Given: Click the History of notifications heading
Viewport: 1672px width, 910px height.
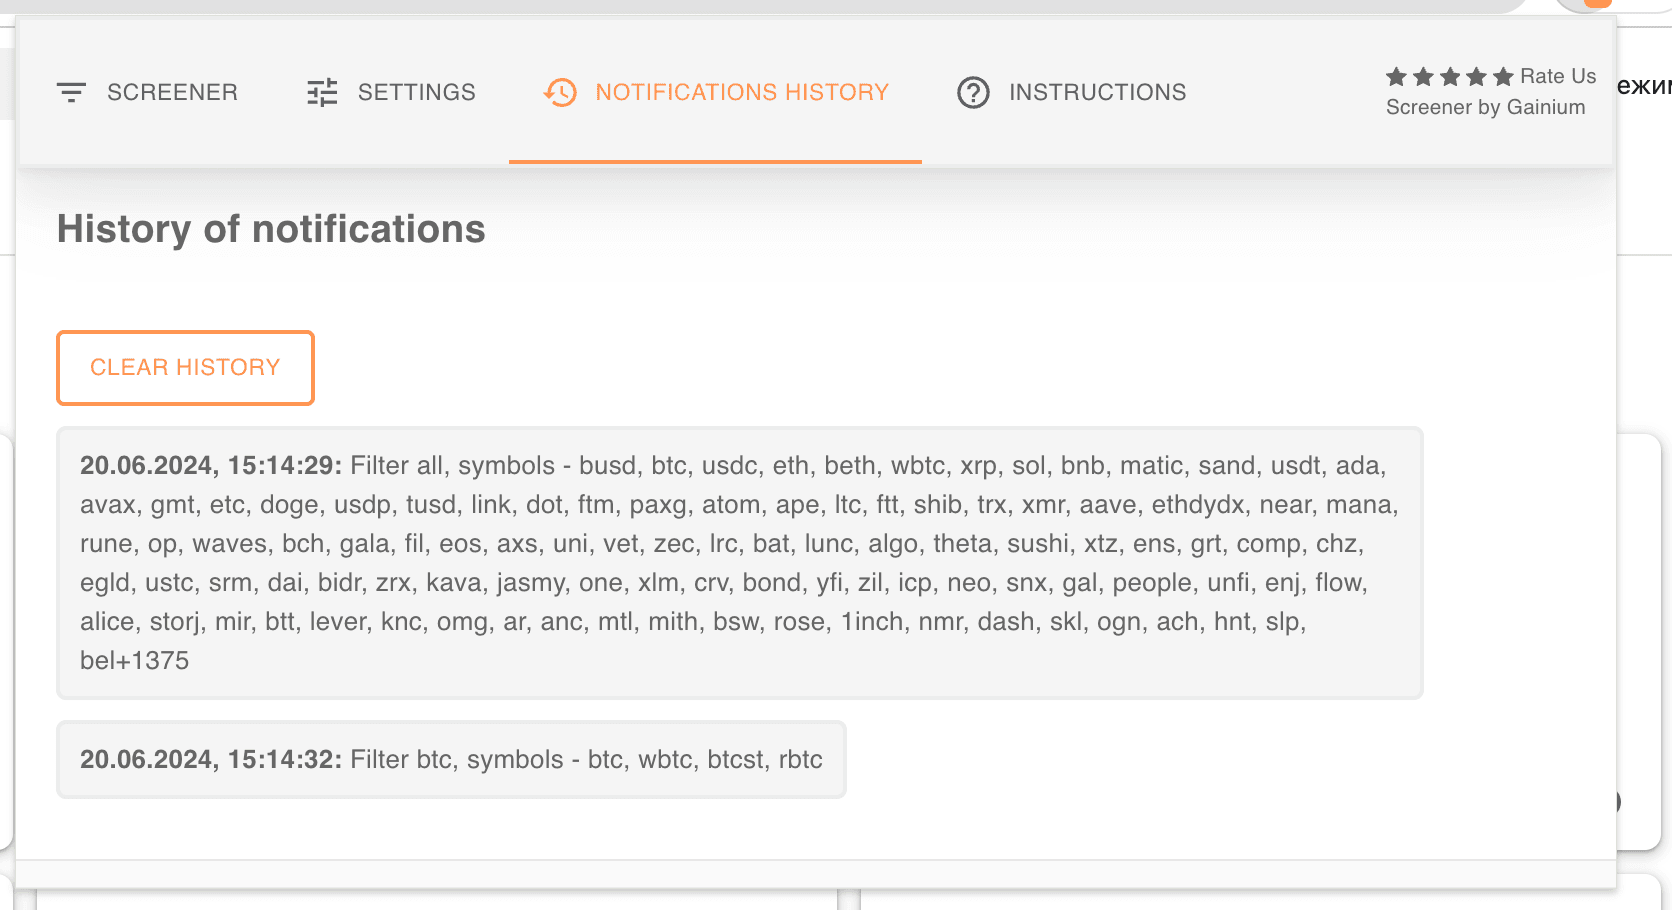Looking at the screenshot, I should click(271, 229).
